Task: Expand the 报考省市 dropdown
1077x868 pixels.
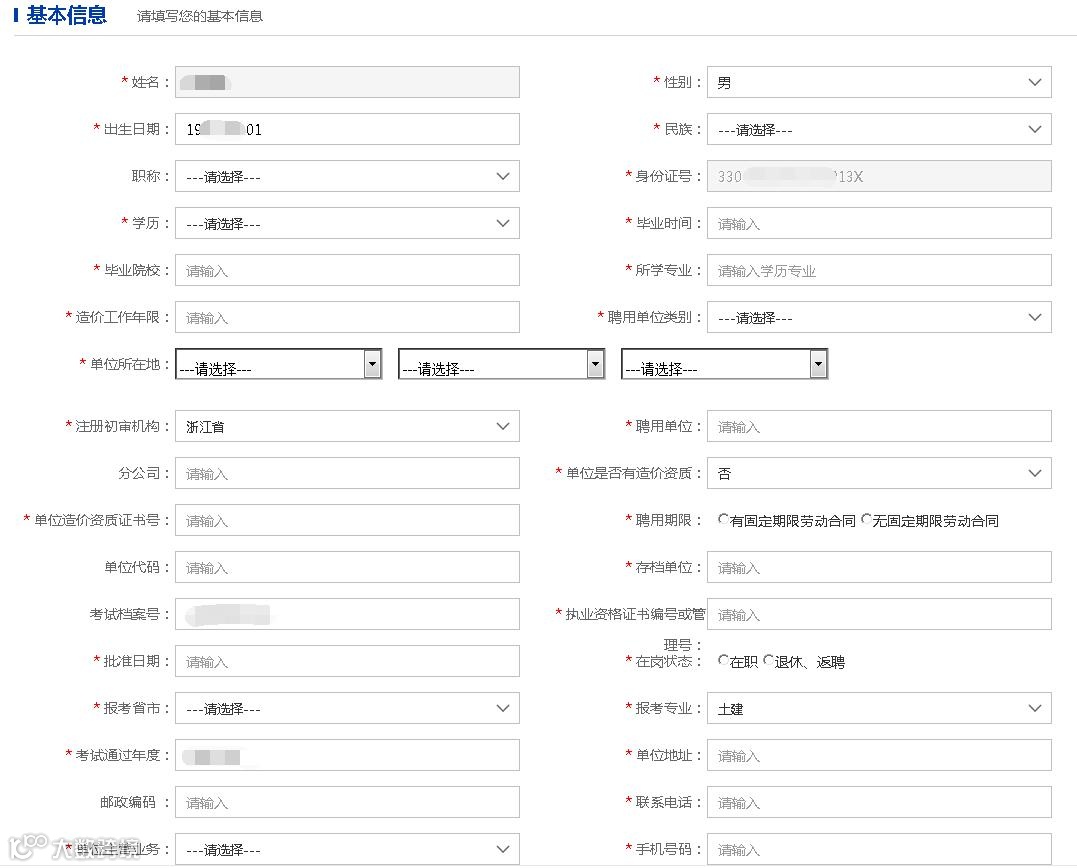Action: pyautogui.click(x=347, y=708)
